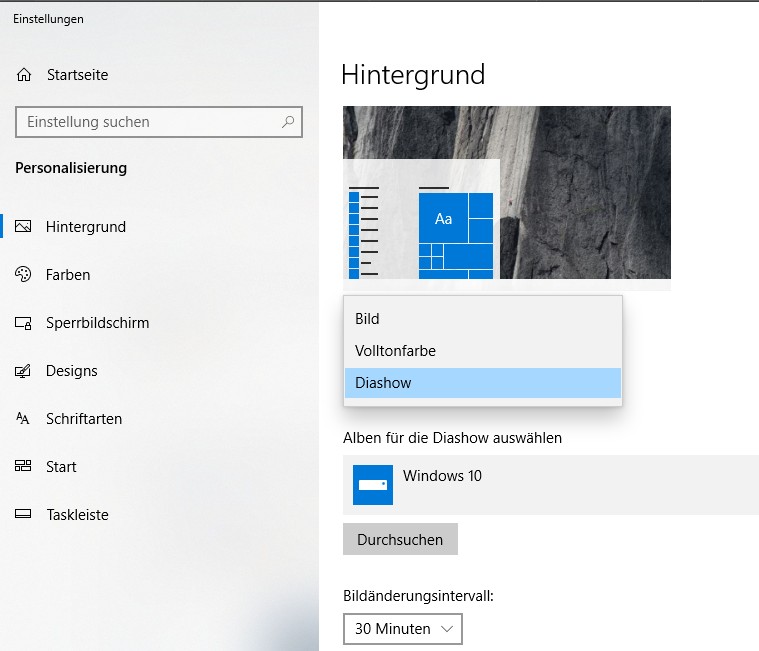Click the Farben palette icon
The width and height of the screenshot is (759, 651).
click(x=23, y=274)
